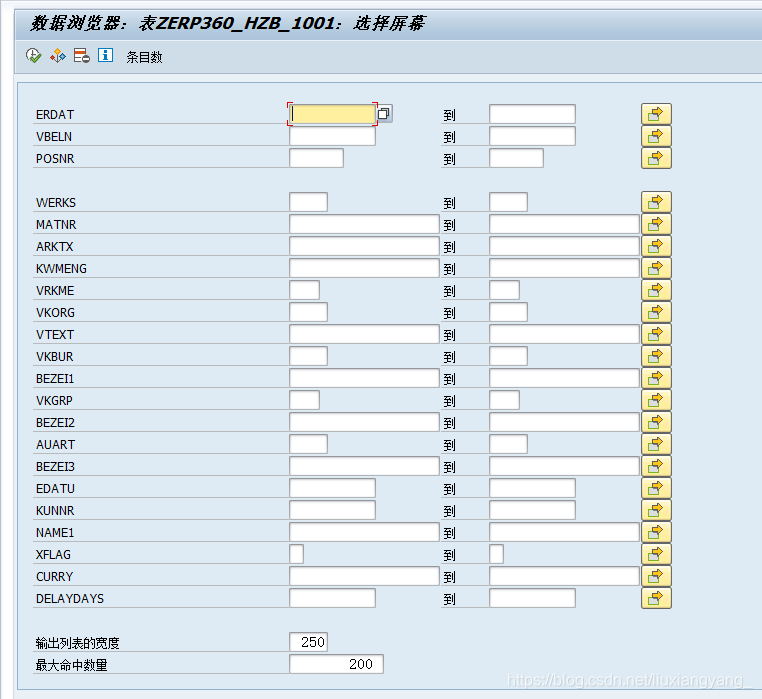Open multiple selection for VKORG
Viewport: 762px width, 699px height.
[x=656, y=312]
